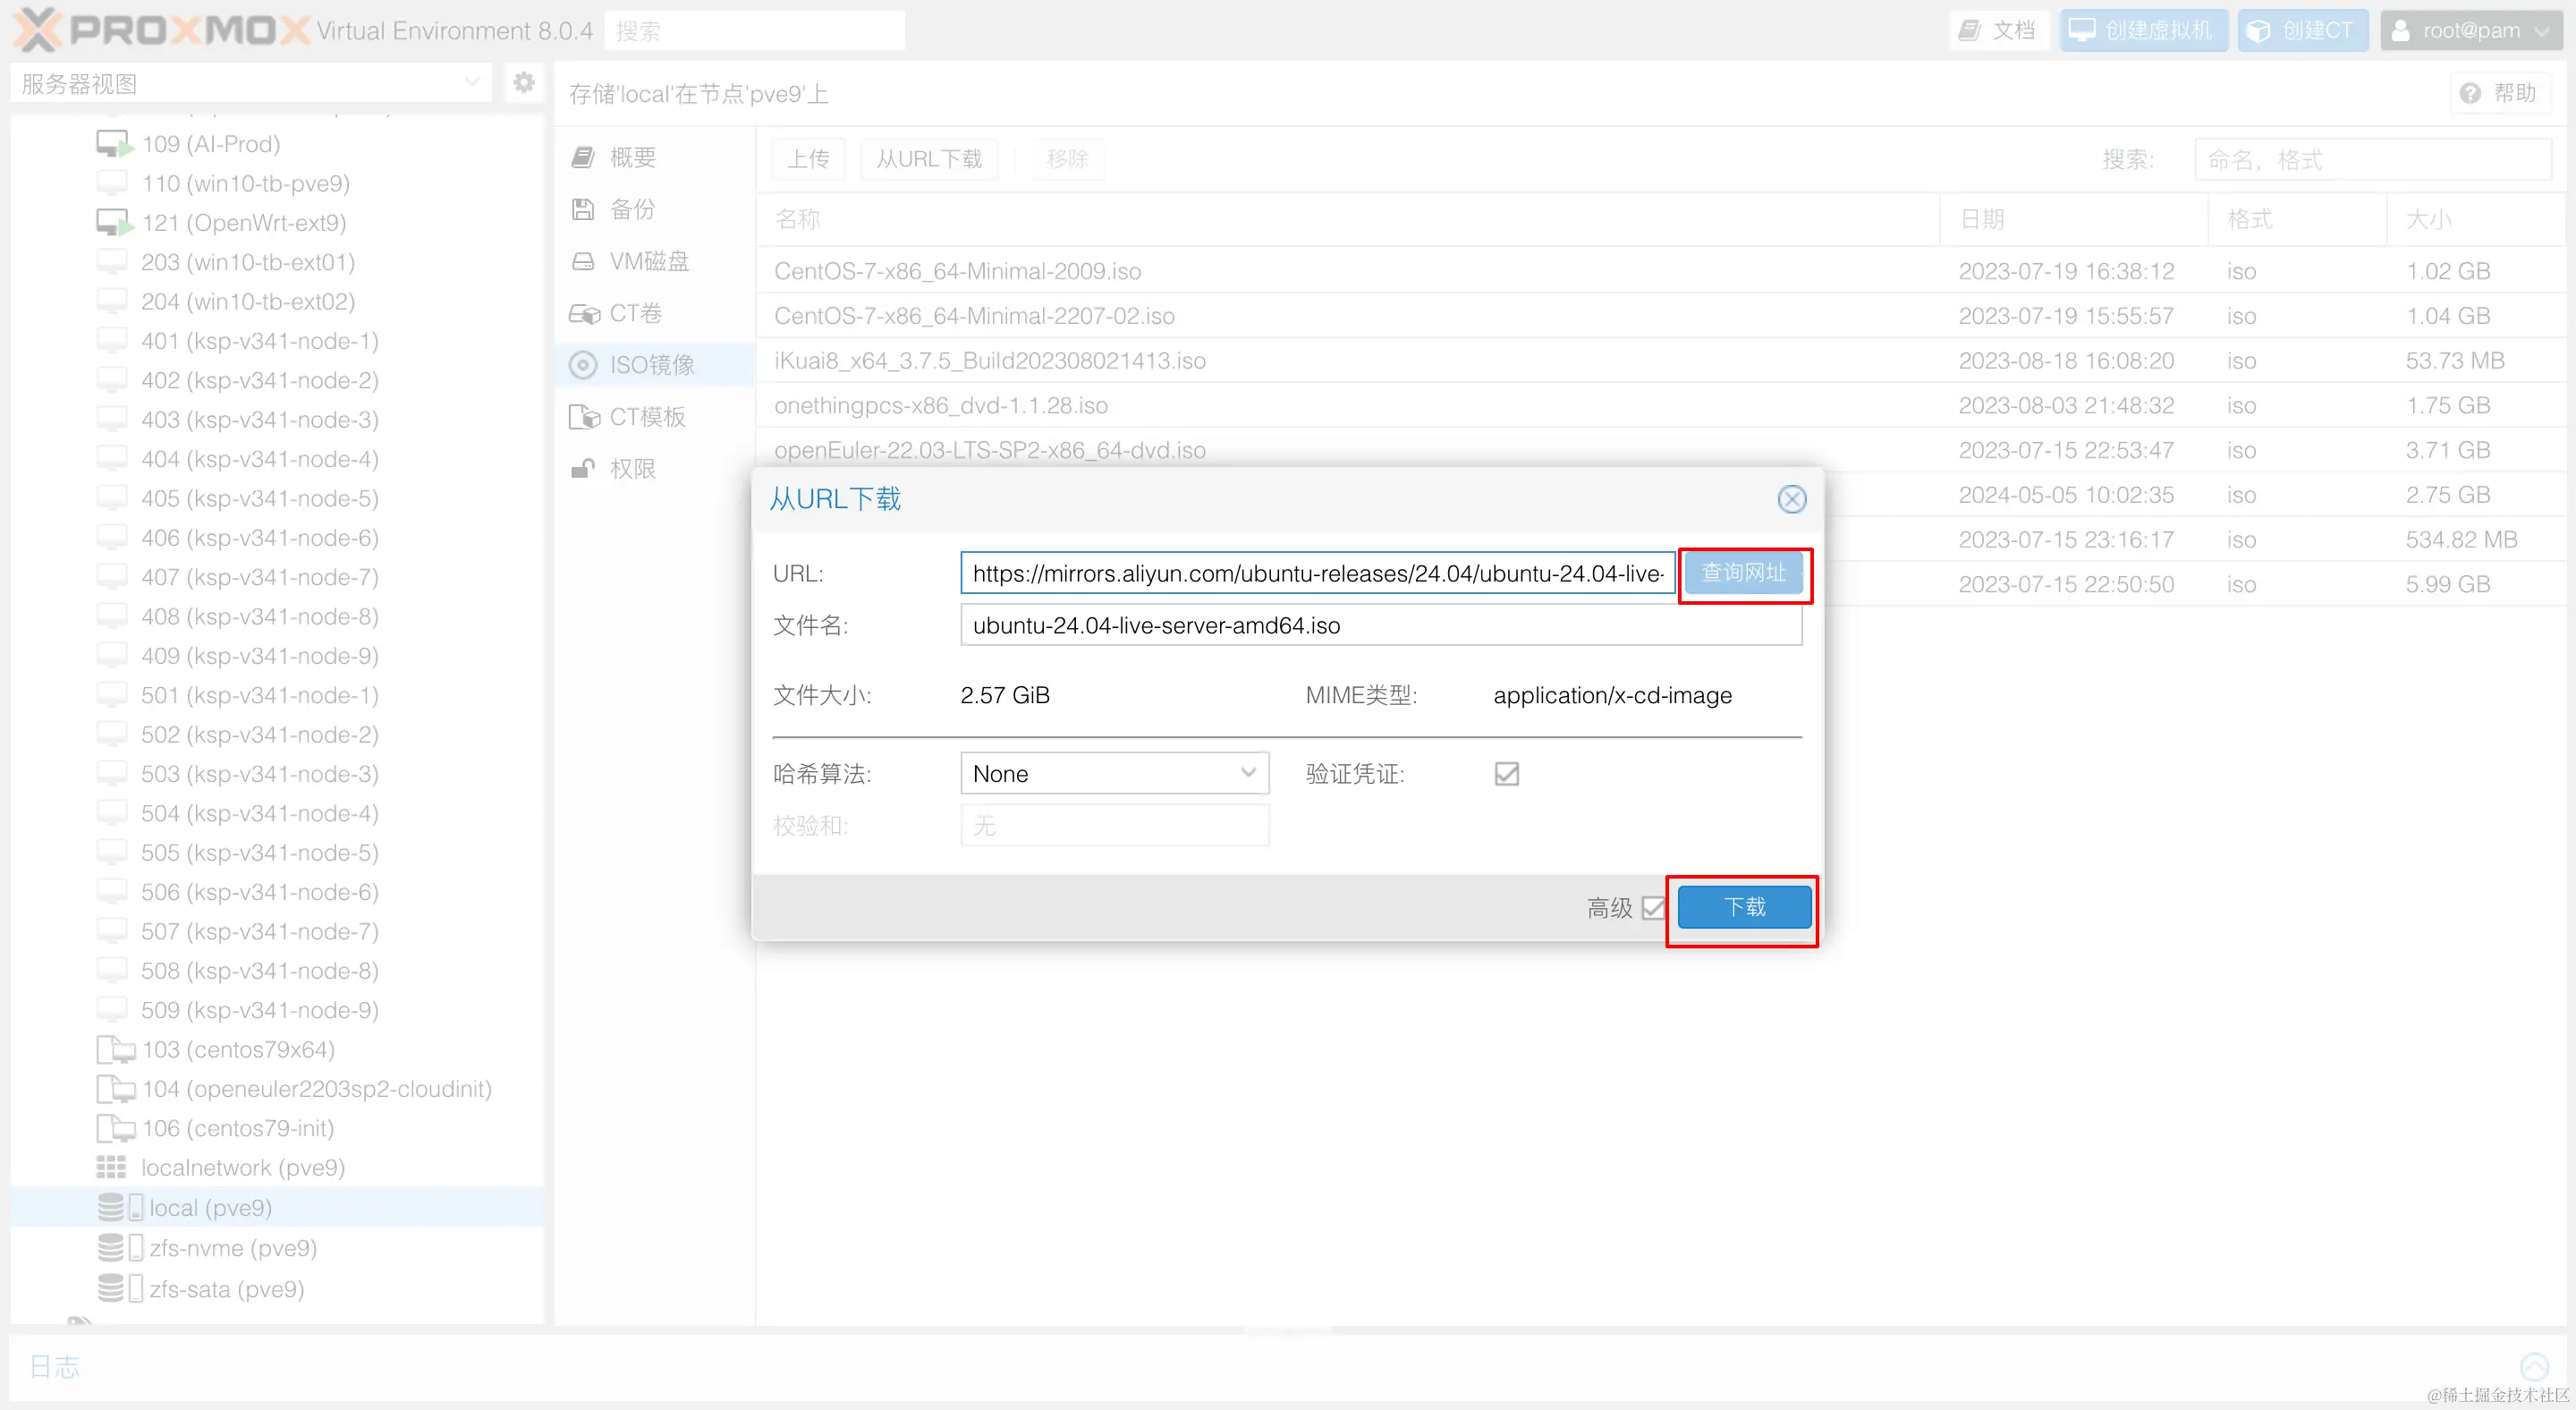Open the ISO镜像 panel in storage sidebar
This screenshot has width=2576, height=1410.
pos(651,364)
